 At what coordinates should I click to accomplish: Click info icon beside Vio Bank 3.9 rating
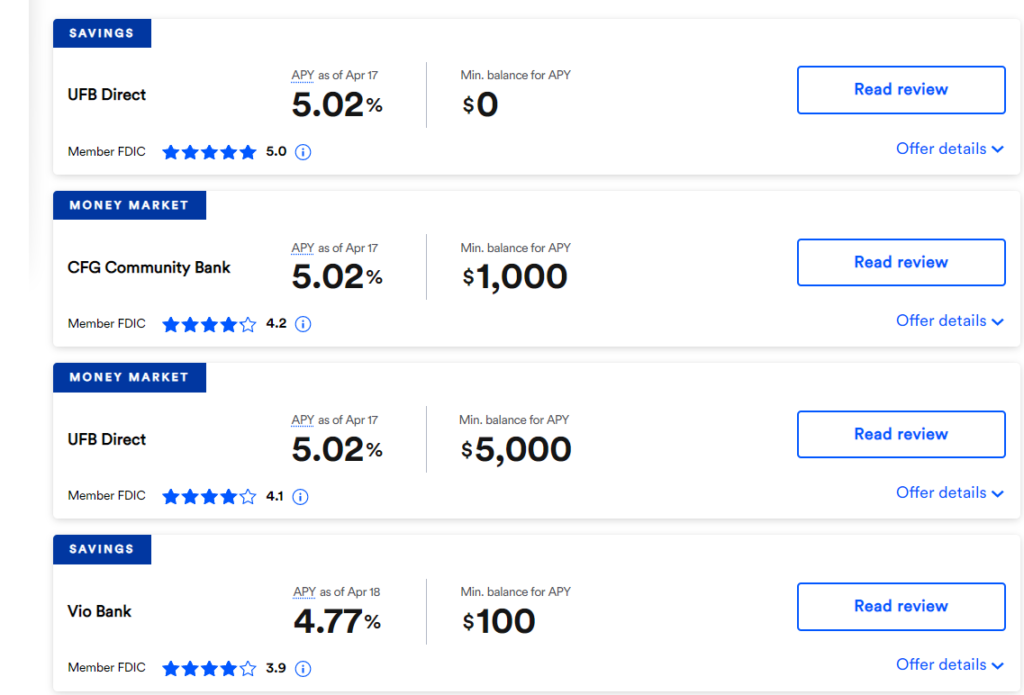303,668
